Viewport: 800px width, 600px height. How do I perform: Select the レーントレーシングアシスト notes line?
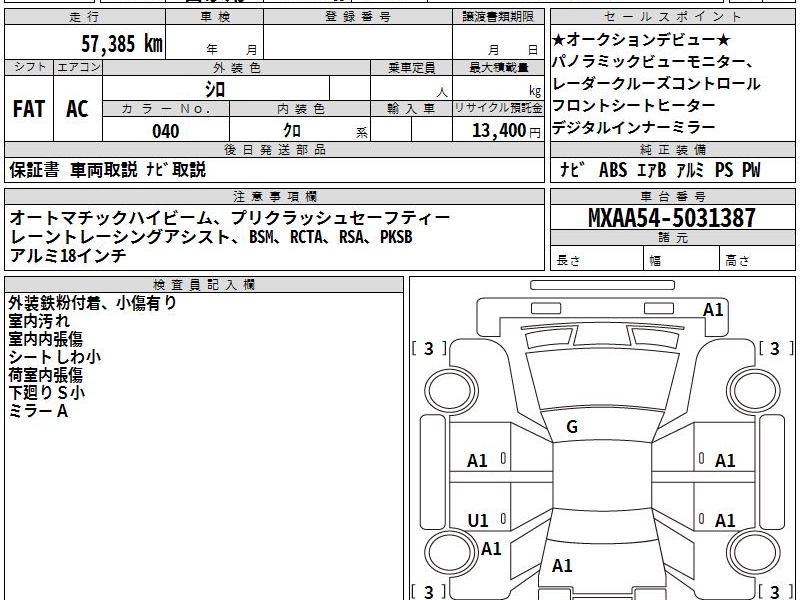(x=211, y=237)
